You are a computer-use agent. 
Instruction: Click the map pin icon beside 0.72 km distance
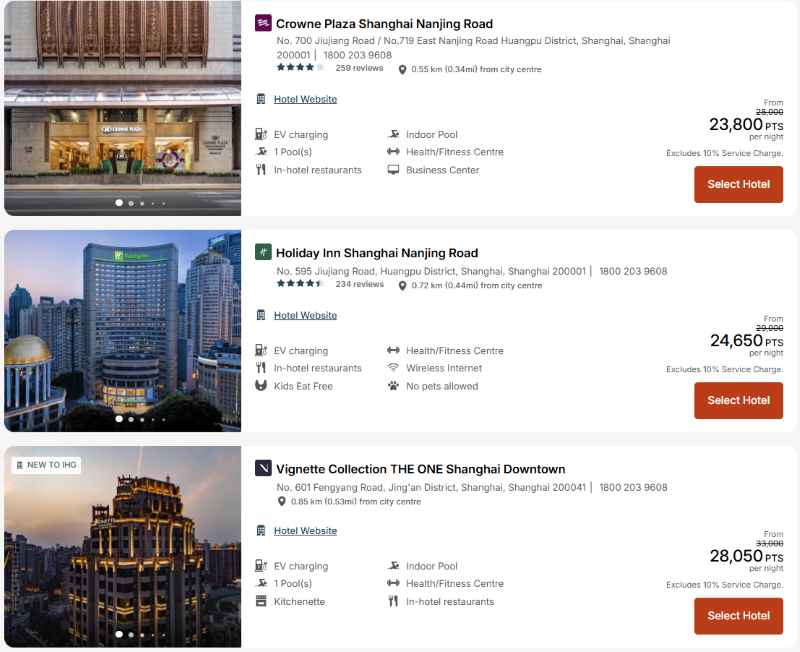(x=402, y=286)
